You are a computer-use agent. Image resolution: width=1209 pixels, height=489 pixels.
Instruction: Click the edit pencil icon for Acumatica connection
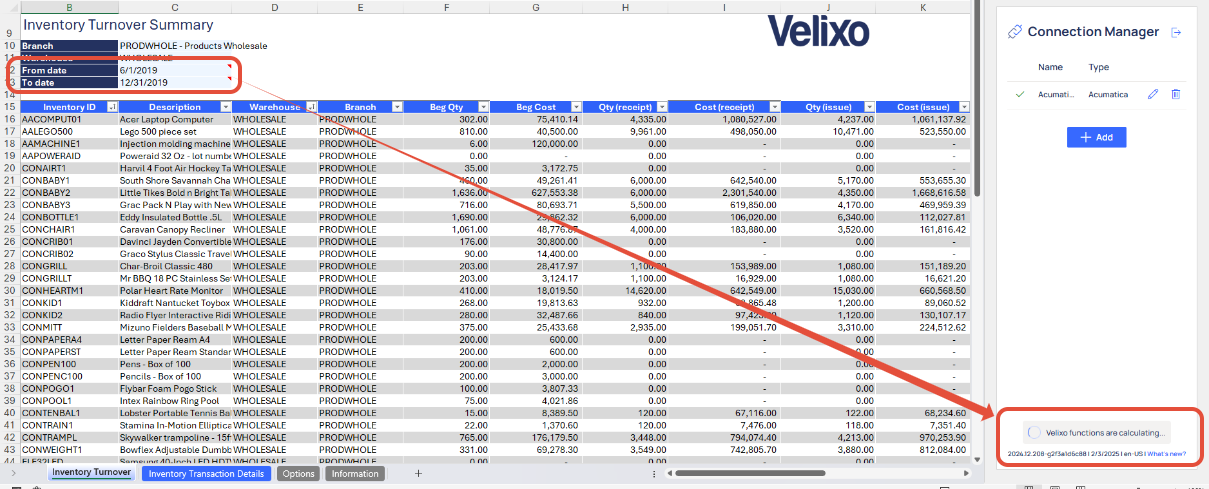click(1153, 94)
